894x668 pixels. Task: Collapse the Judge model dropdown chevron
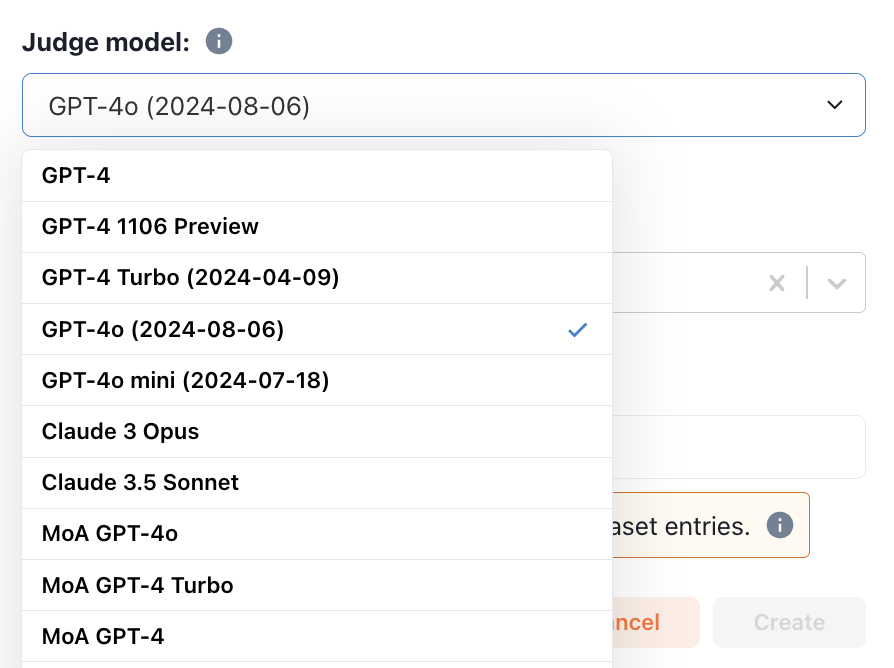(x=835, y=105)
